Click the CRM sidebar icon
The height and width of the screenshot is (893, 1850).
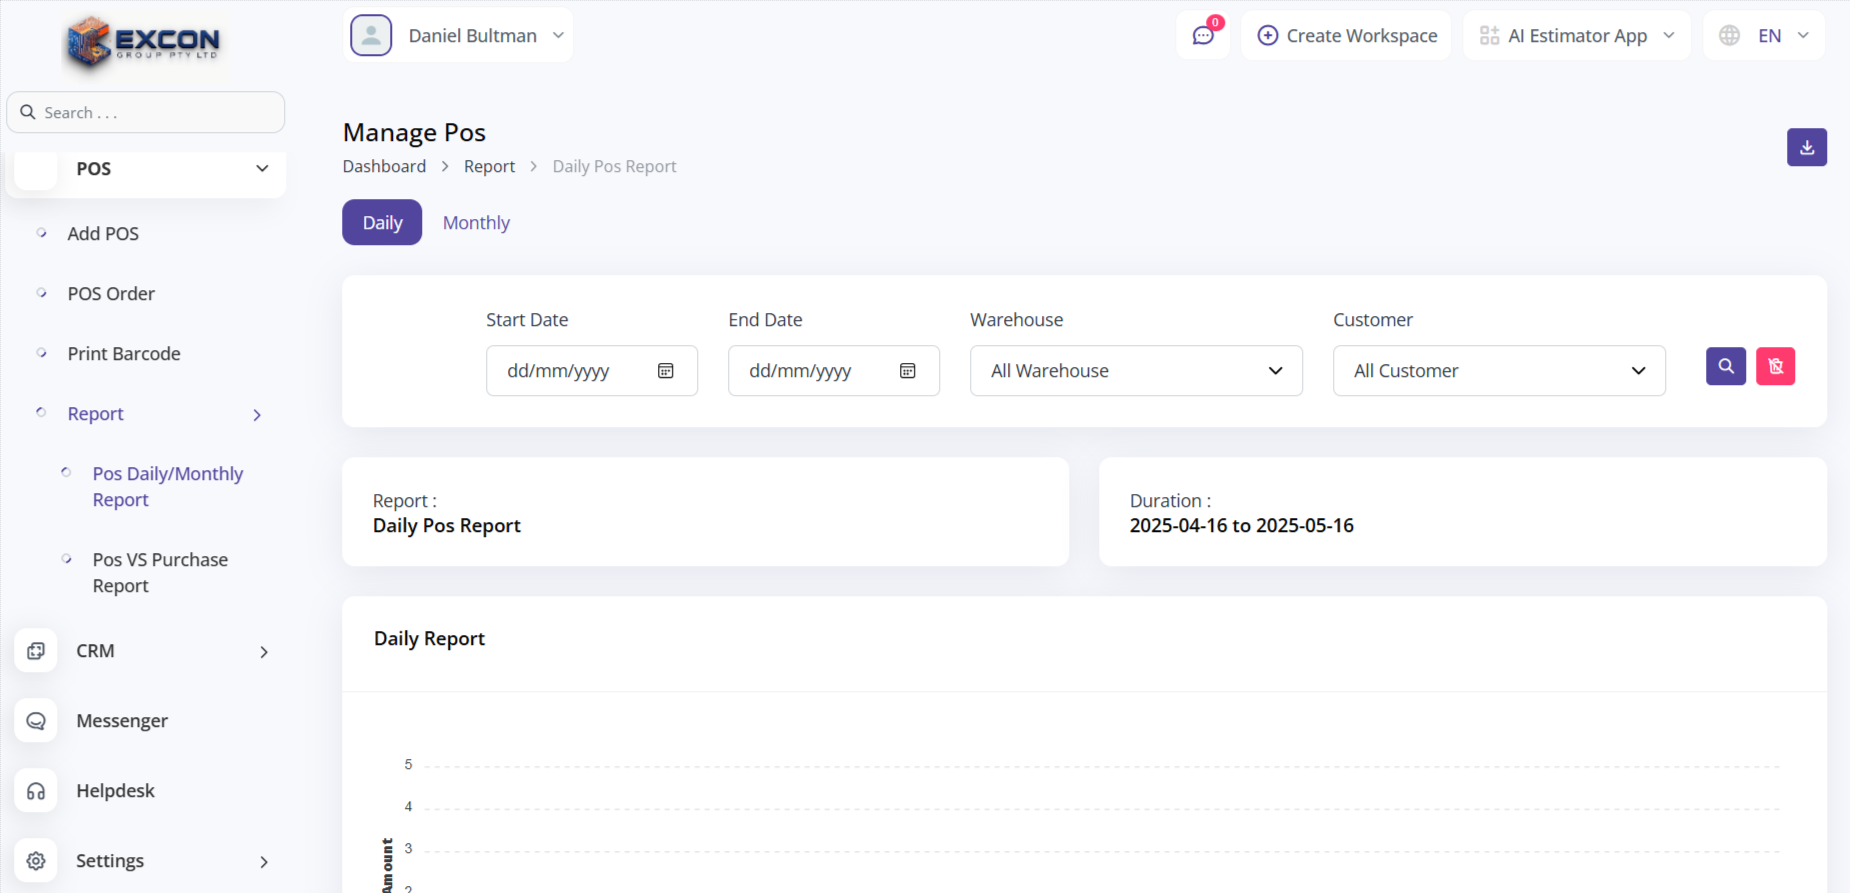click(x=36, y=651)
